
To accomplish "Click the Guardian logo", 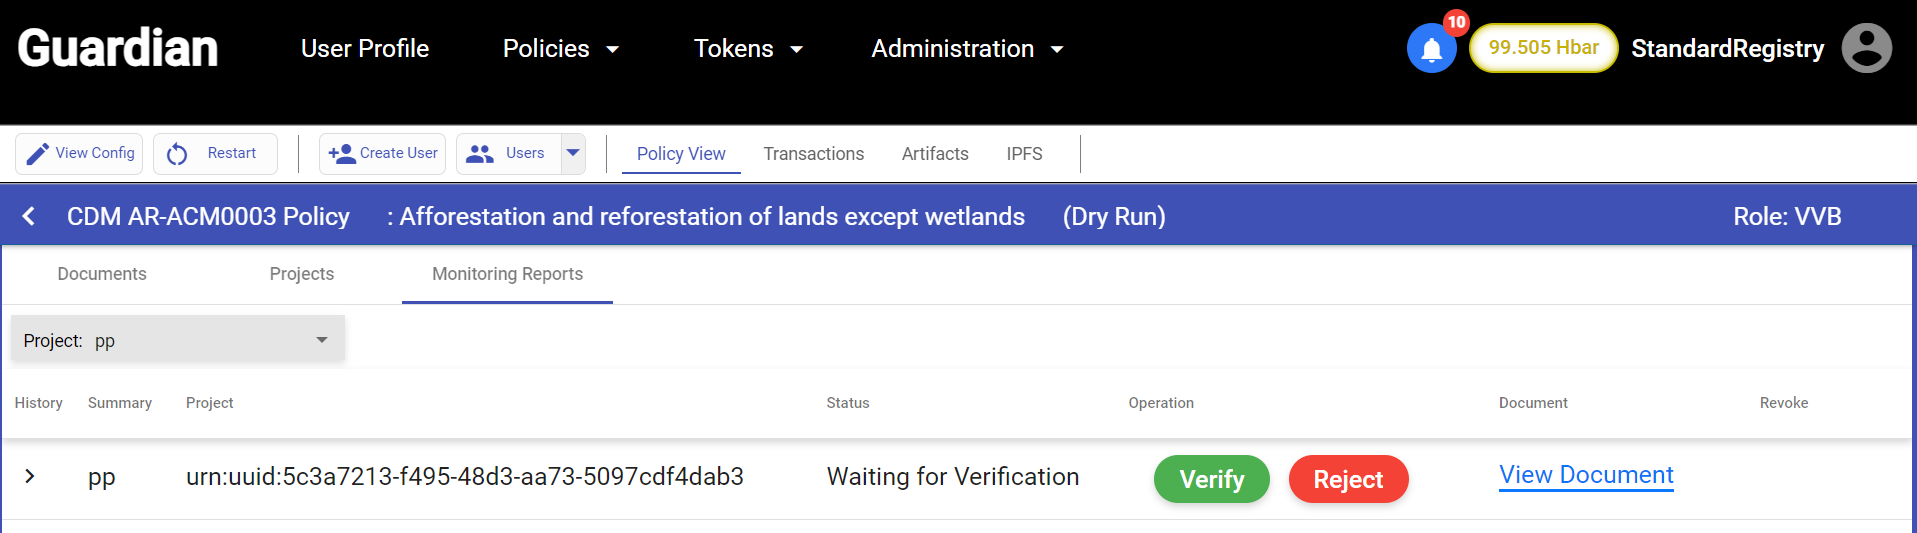I will click(x=118, y=48).
